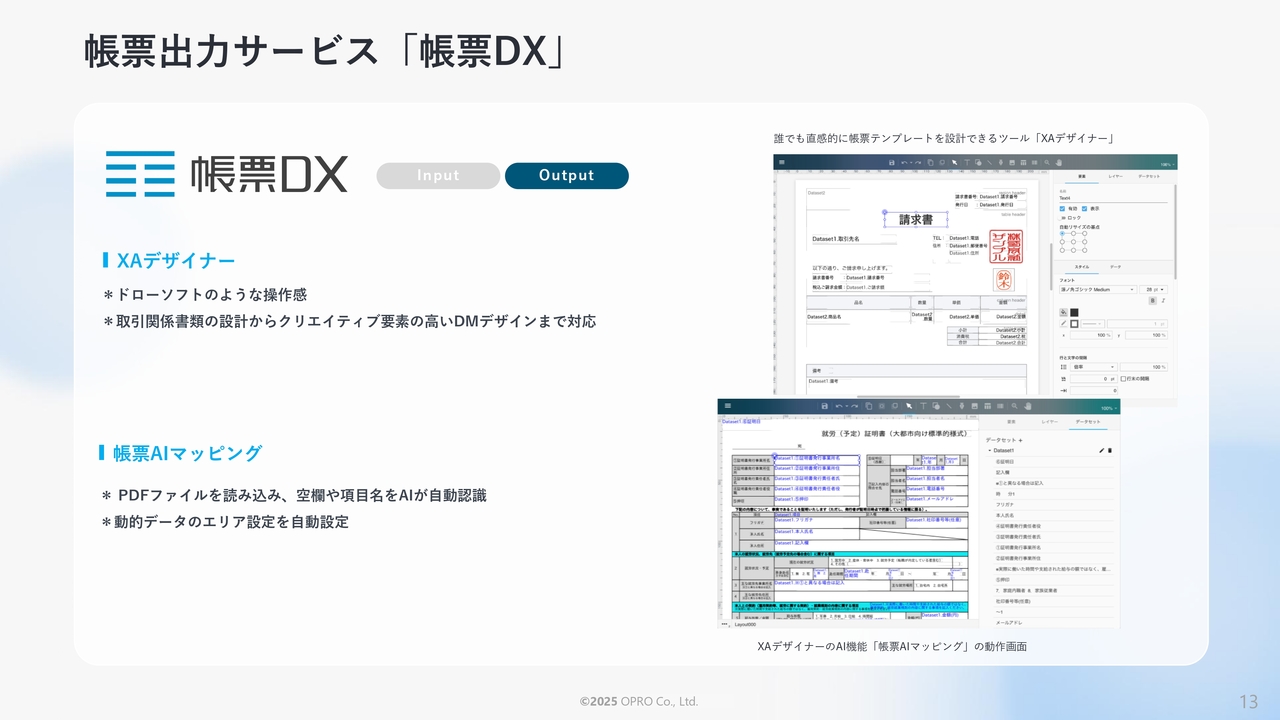Uncheck the 有効 checkbox
The height and width of the screenshot is (720, 1280).
click(x=1063, y=209)
